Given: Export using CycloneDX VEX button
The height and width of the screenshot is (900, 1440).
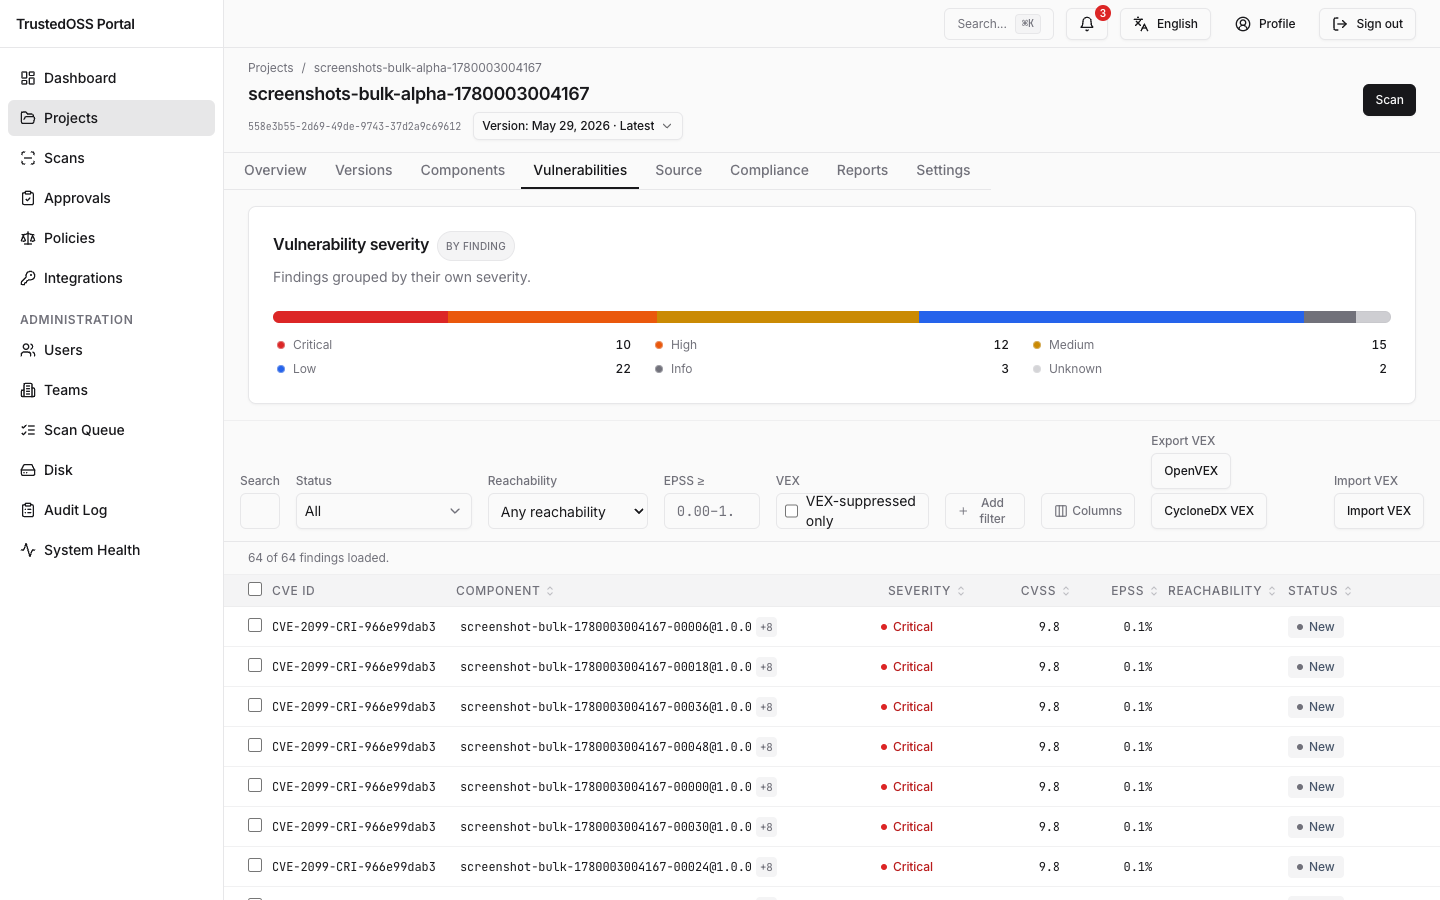Looking at the screenshot, I should pos(1209,511).
